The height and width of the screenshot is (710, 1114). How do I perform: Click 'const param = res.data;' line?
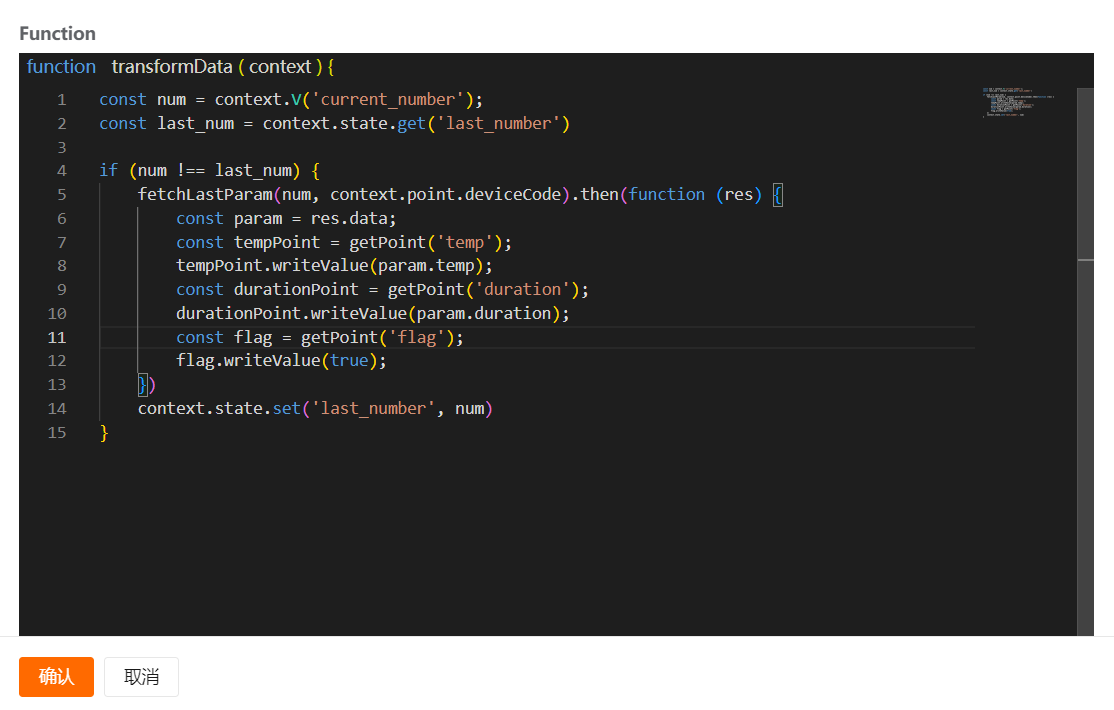point(286,218)
